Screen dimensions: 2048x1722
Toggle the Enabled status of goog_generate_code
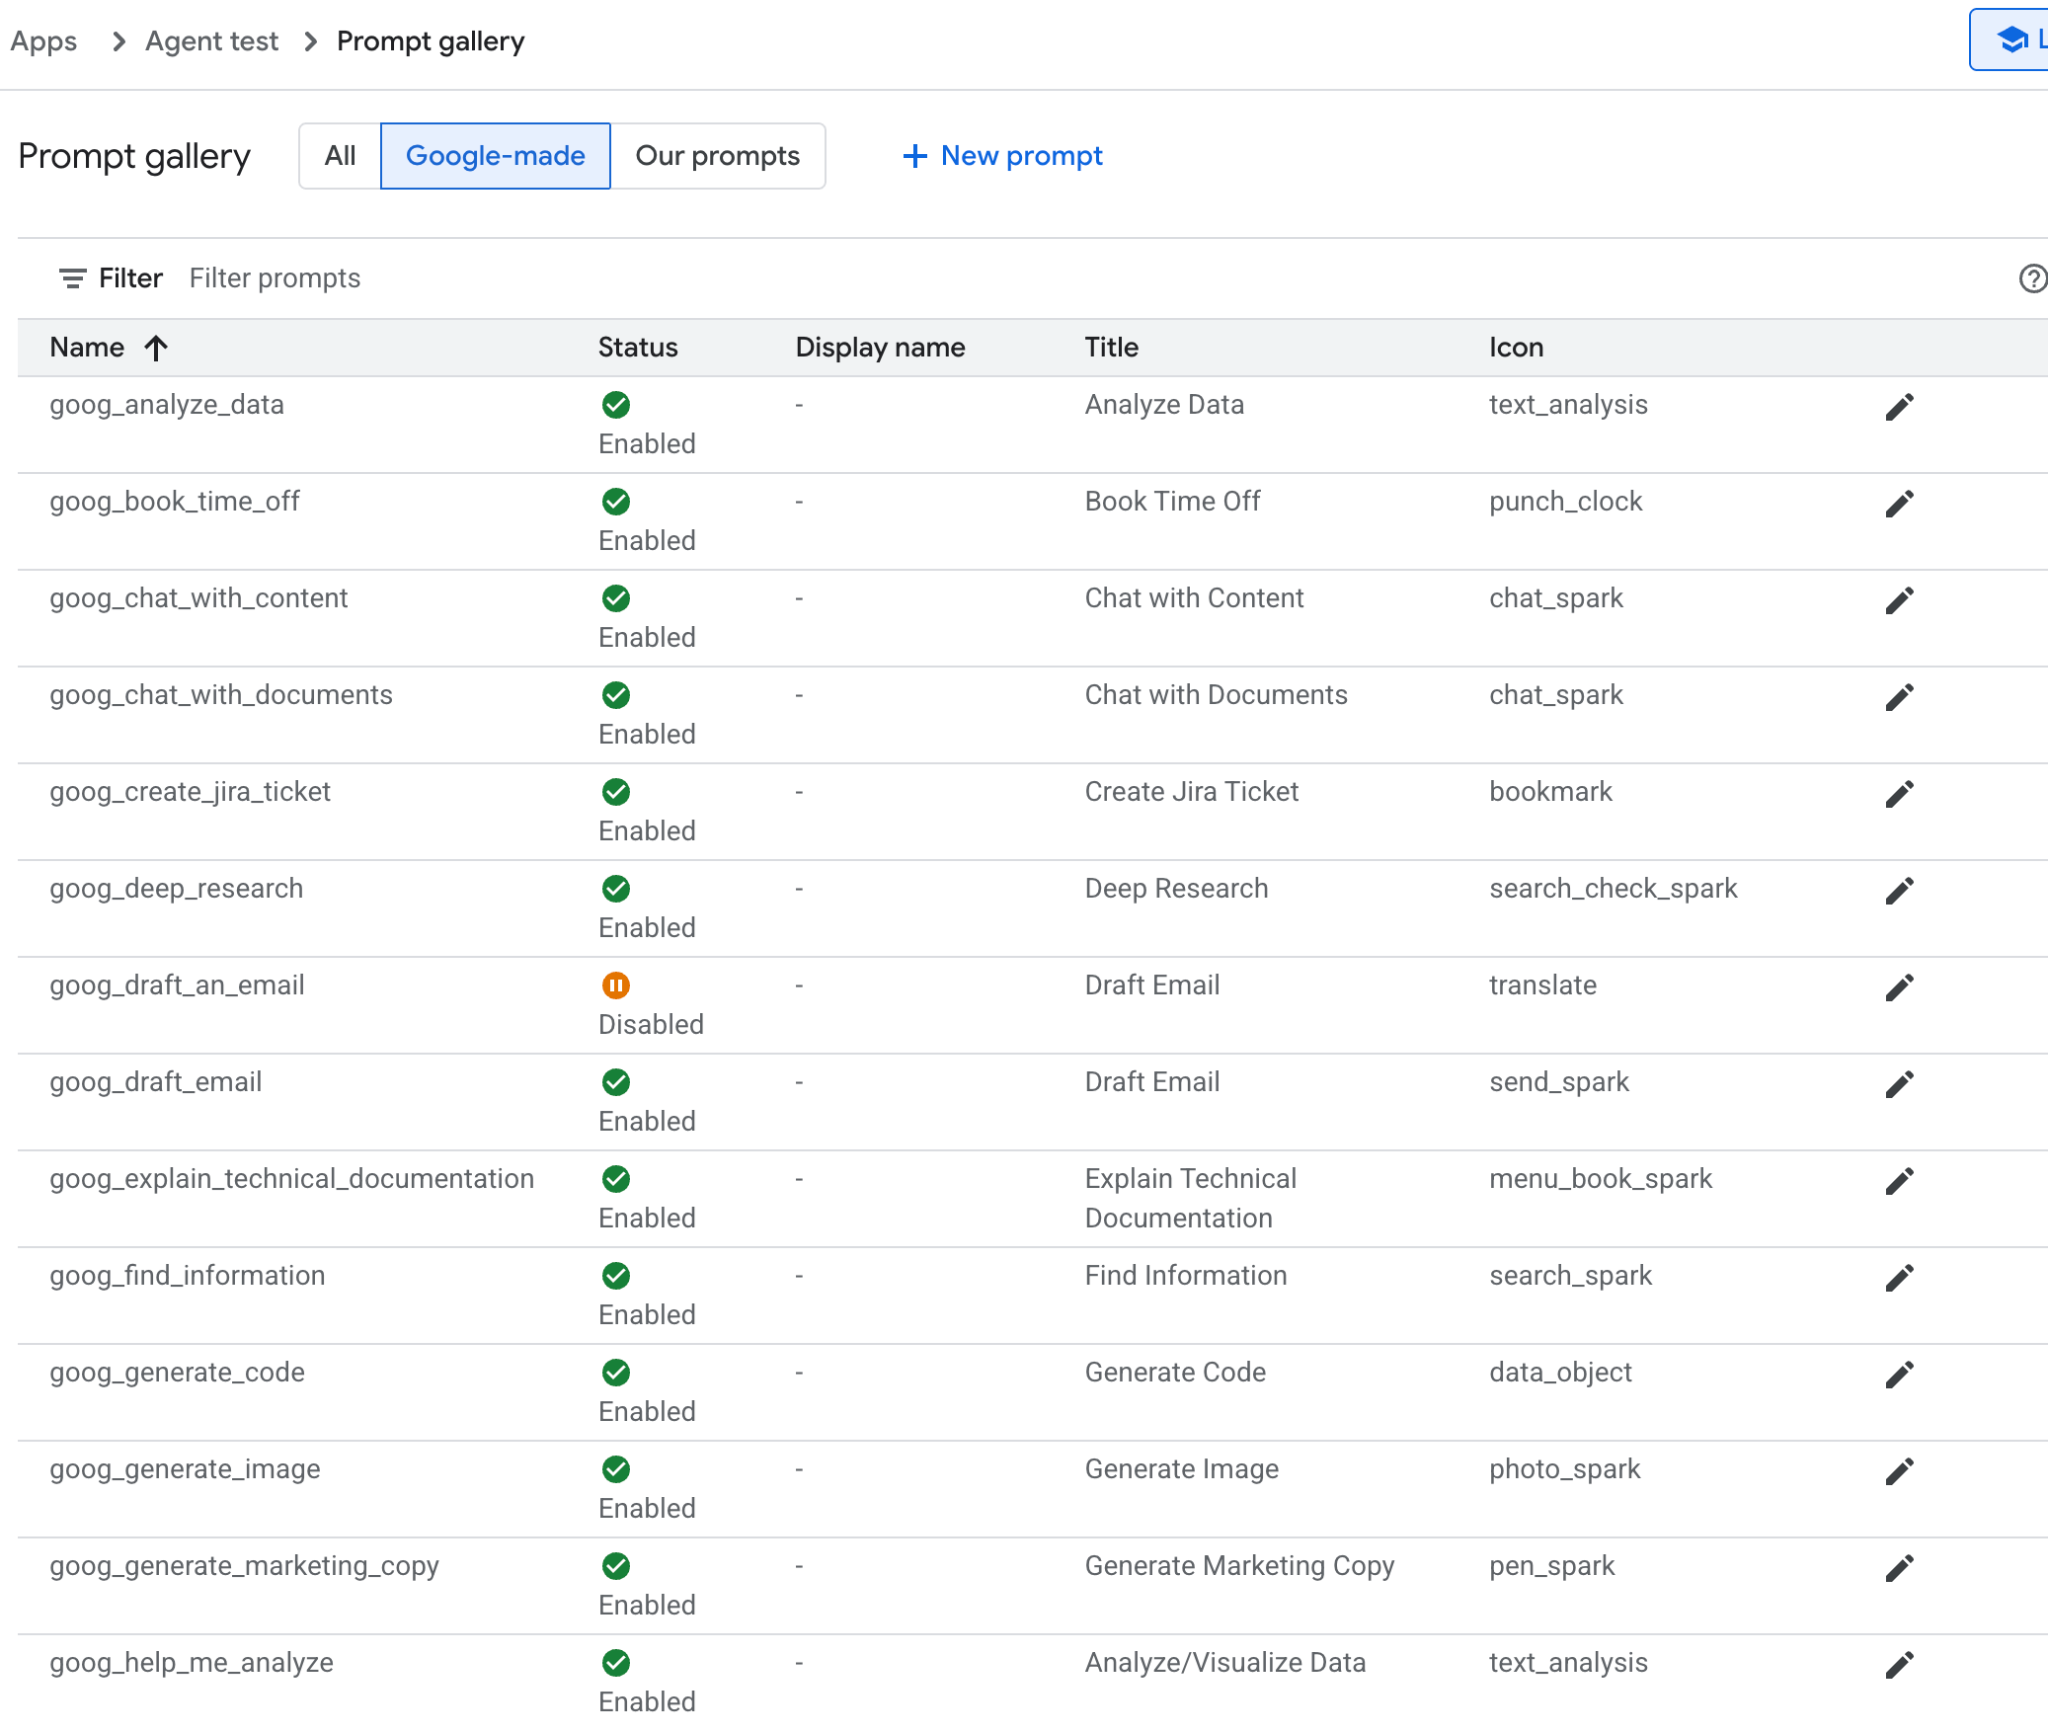coord(616,1372)
